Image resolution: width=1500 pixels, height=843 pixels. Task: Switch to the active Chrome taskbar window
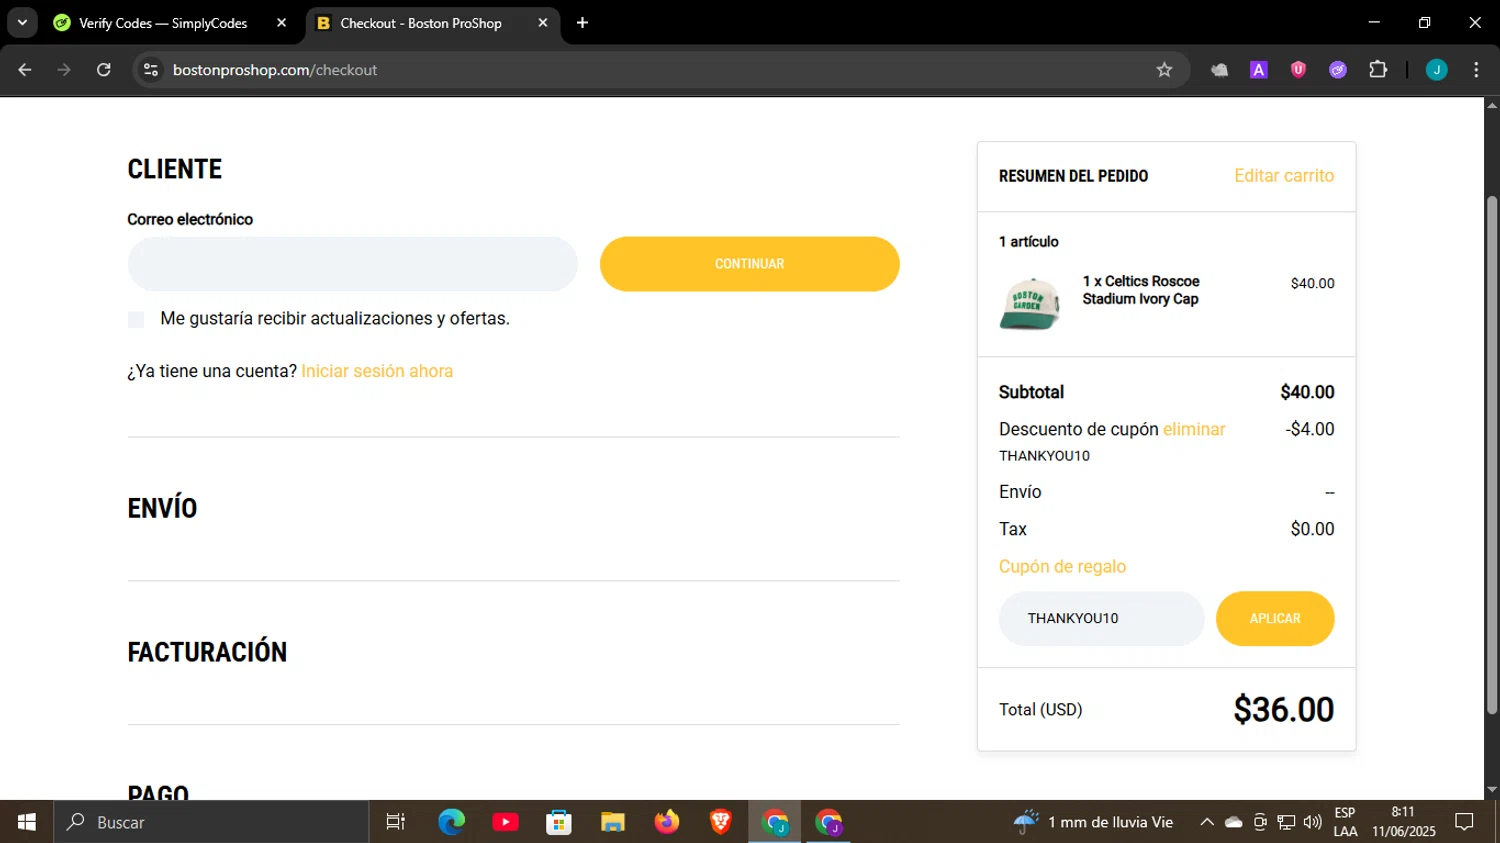click(775, 822)
